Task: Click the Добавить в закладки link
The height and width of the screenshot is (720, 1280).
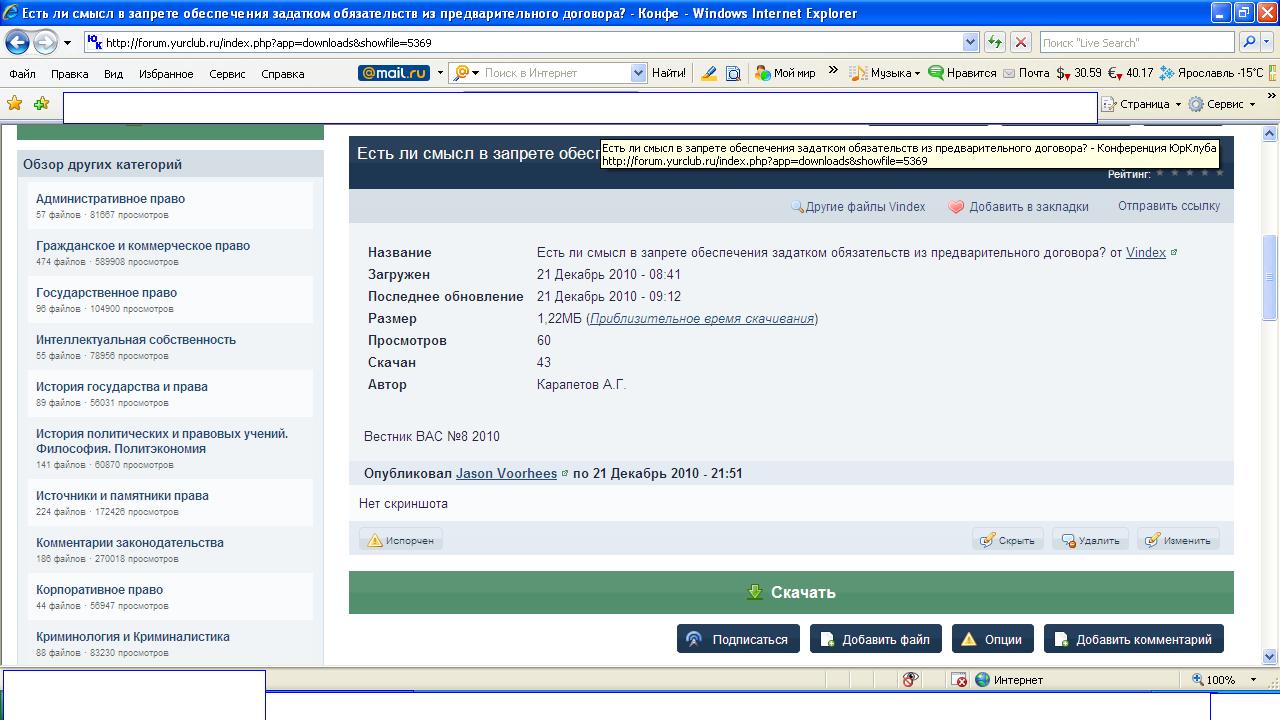Action: click(1028, 206)
